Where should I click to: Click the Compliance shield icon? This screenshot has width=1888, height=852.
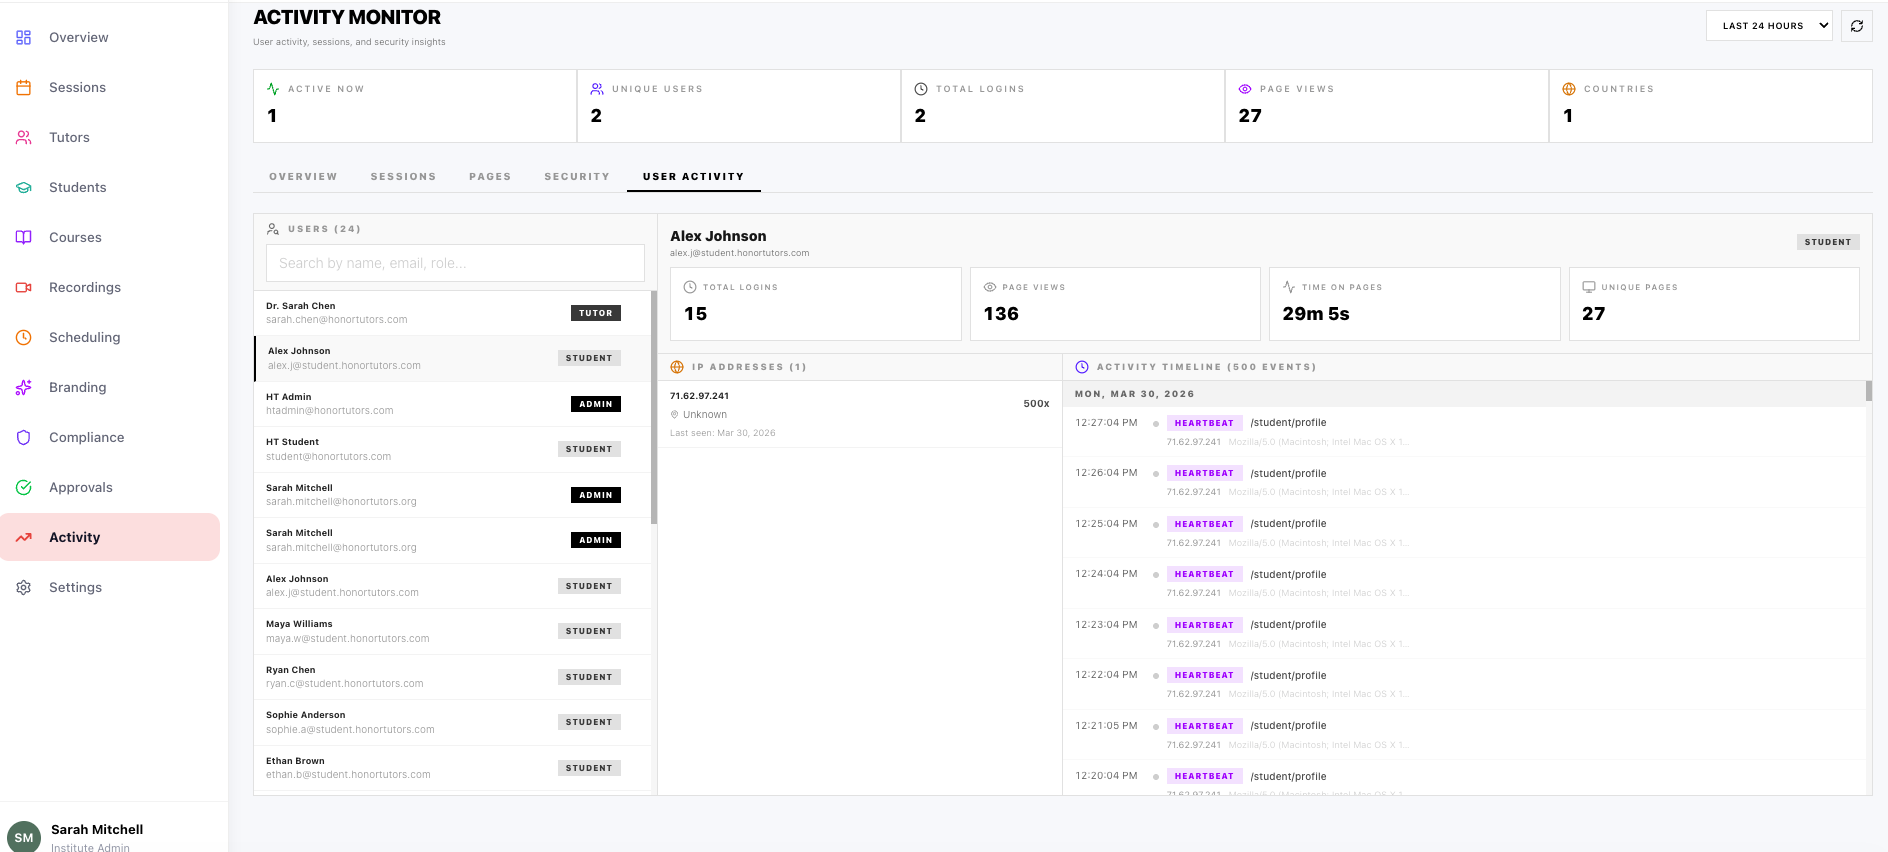(24, 437)
